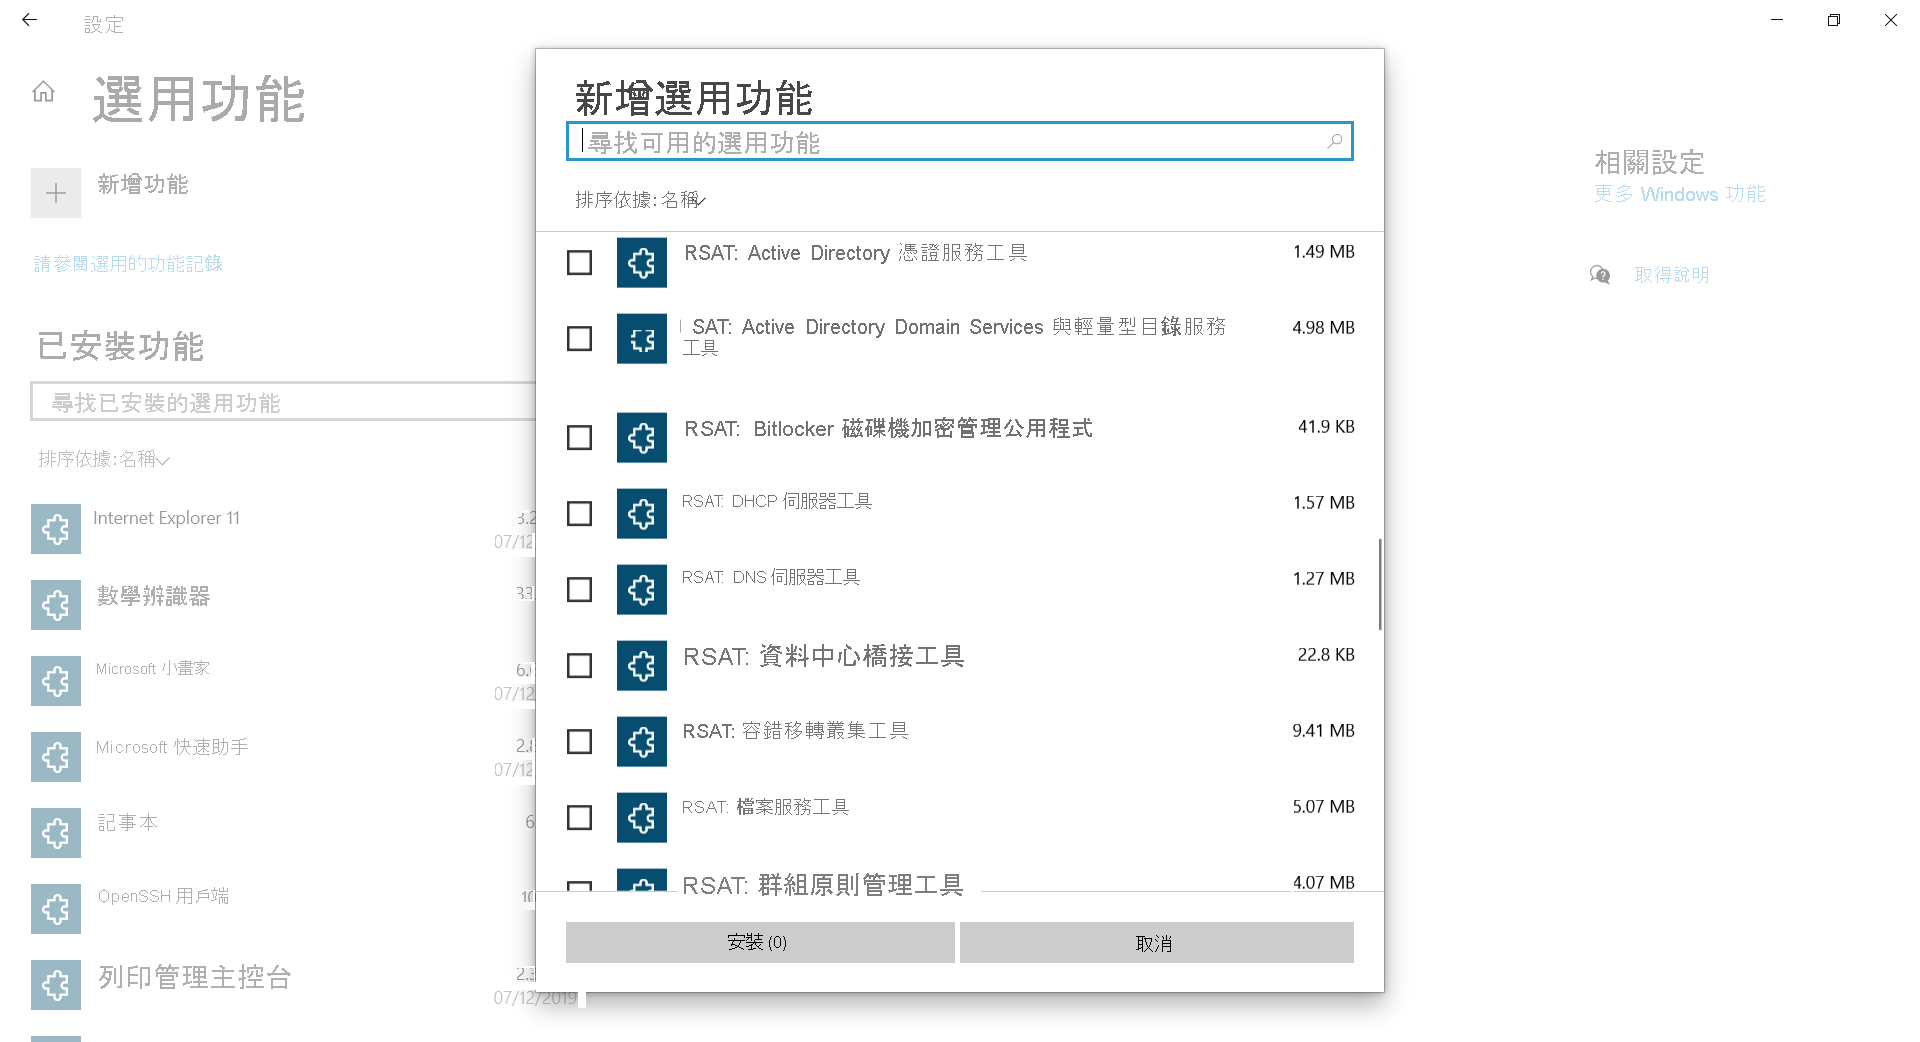1920x1042 pixels.
Task: Click icon for RSAT: DNS 伺服器工具
Action: coord(642,590)
